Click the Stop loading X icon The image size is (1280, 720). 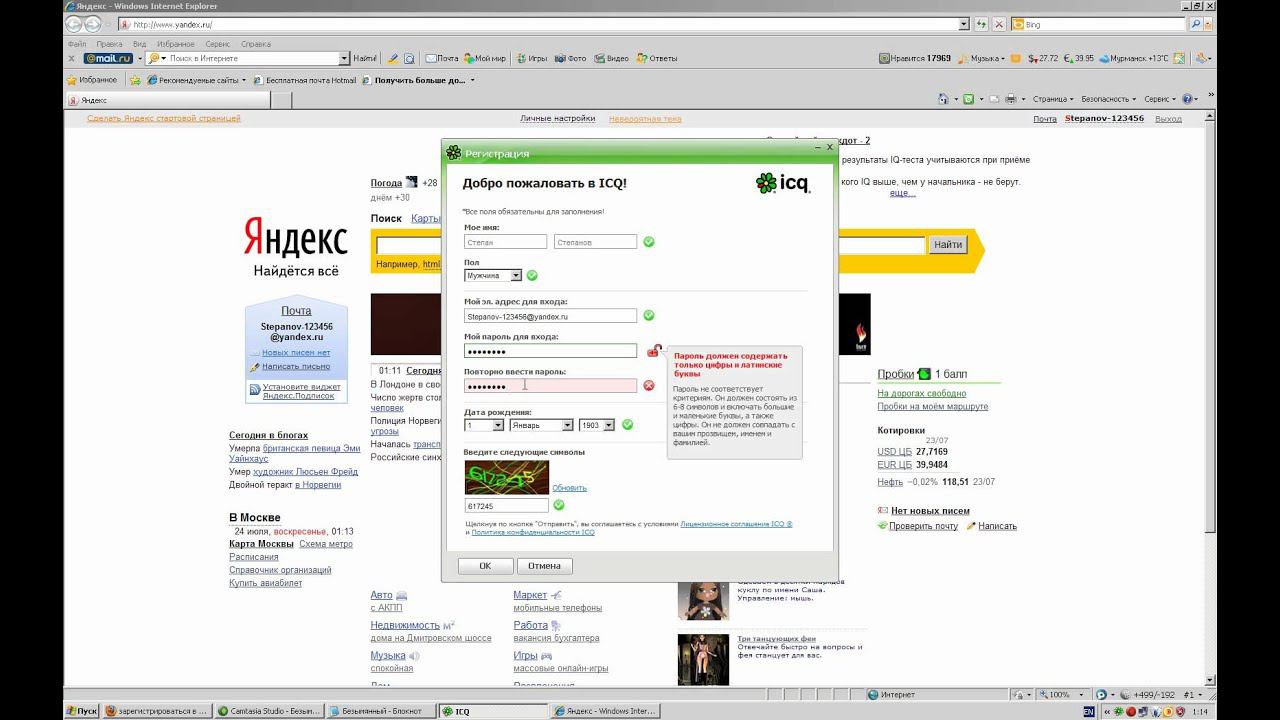click(x=999, y=24)
